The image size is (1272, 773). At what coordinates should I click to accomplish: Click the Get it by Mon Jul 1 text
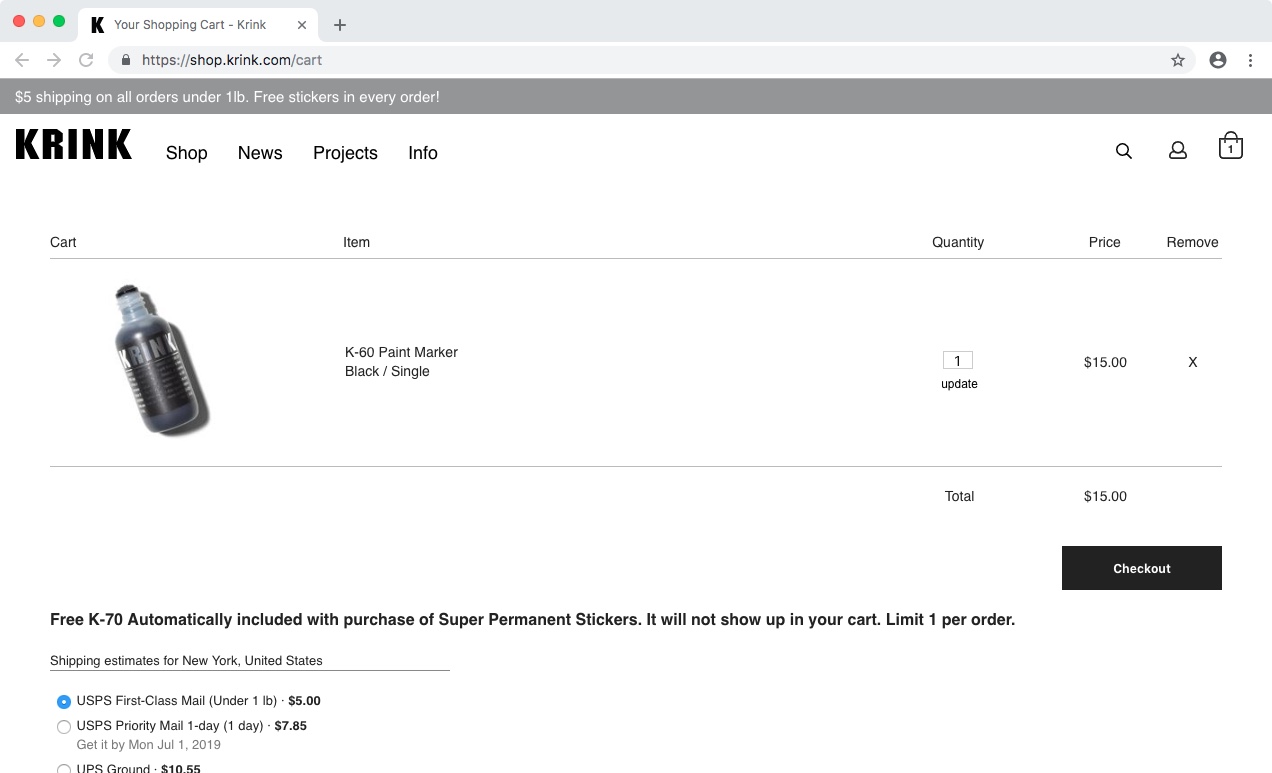click(x=149, y=745)
